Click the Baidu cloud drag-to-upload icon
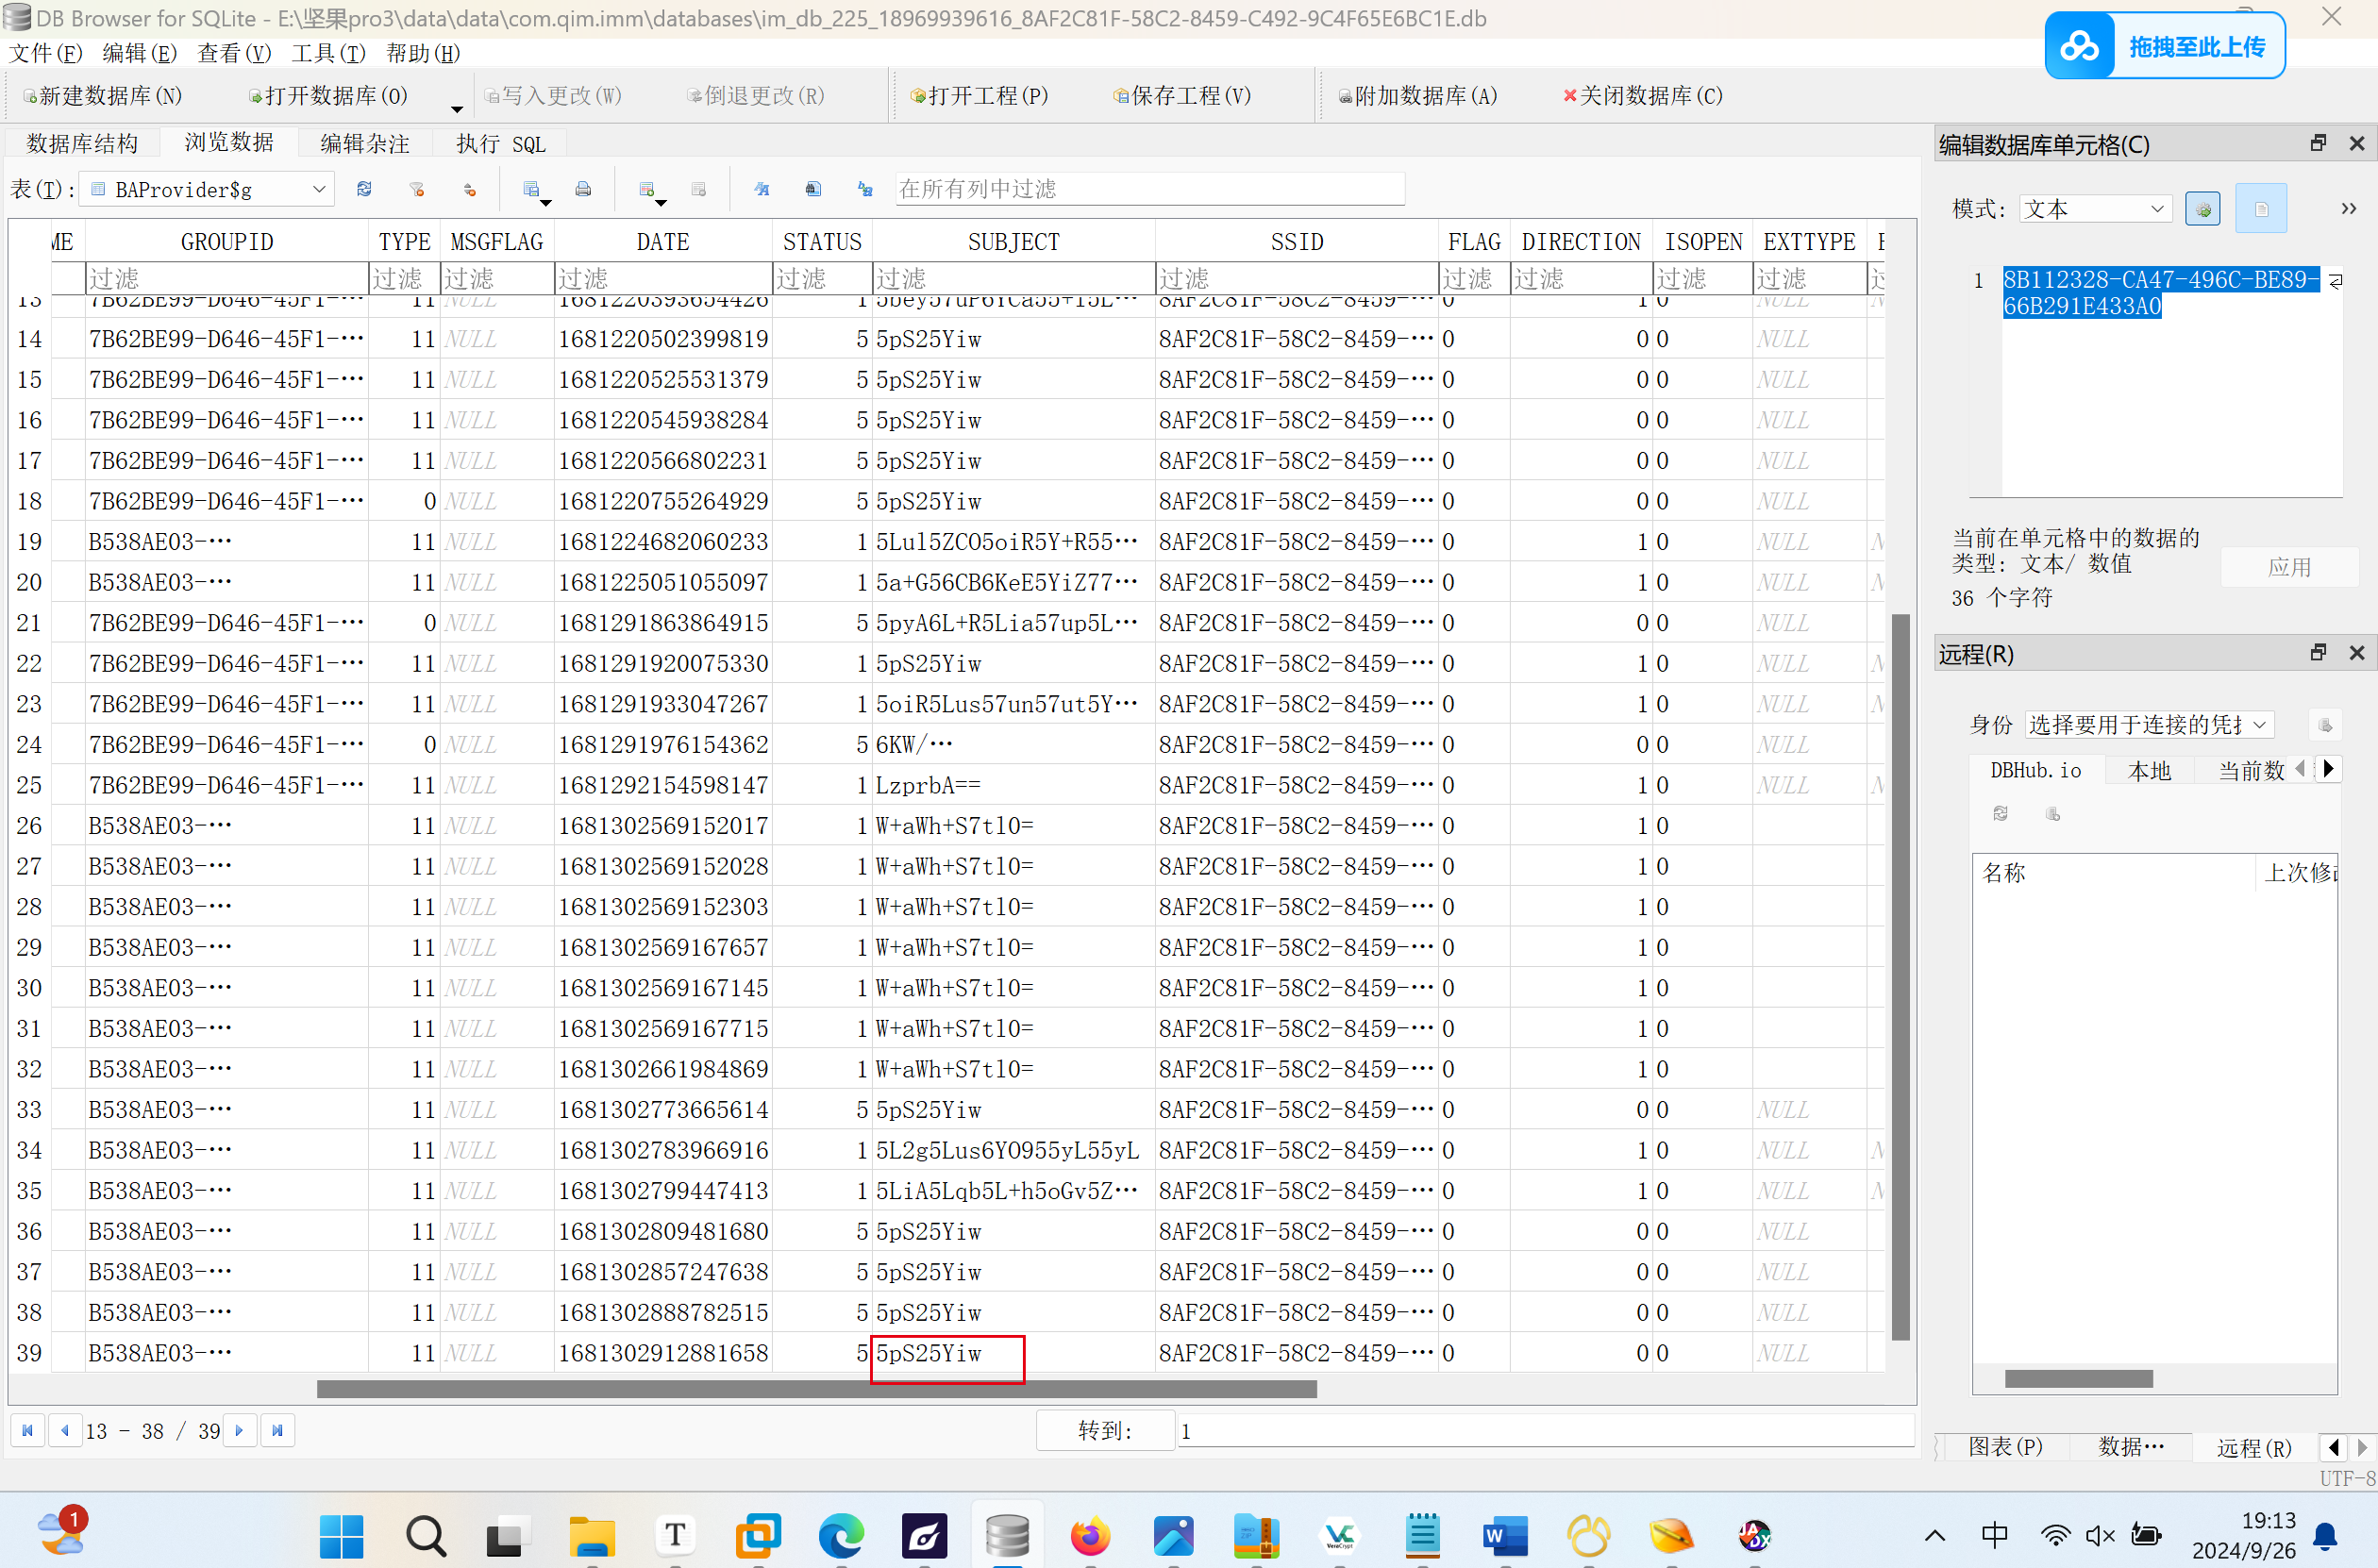This screenshot has height=1568, width=2378. coord(2080,46)
